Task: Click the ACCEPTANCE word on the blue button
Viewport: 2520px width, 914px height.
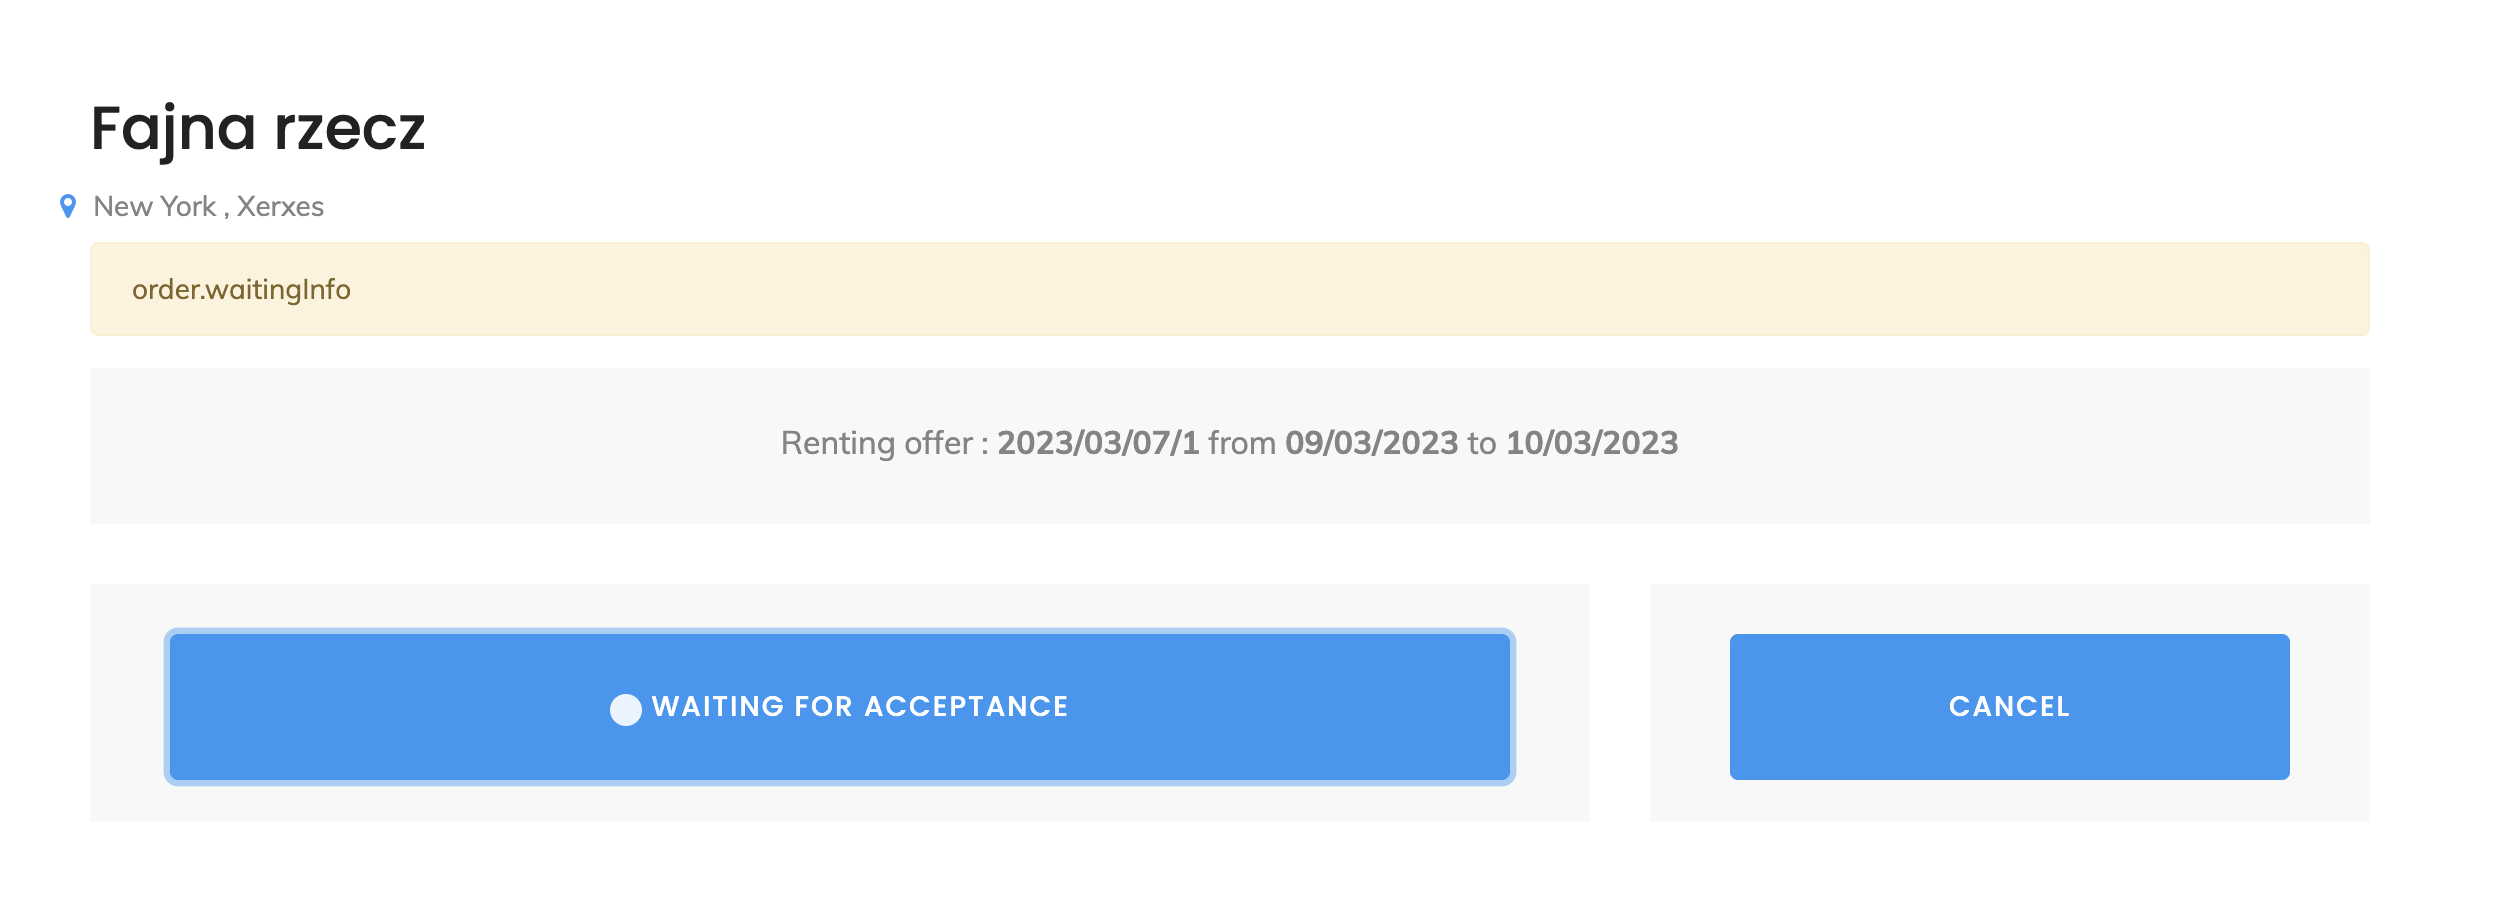Action: pos(966,707)
